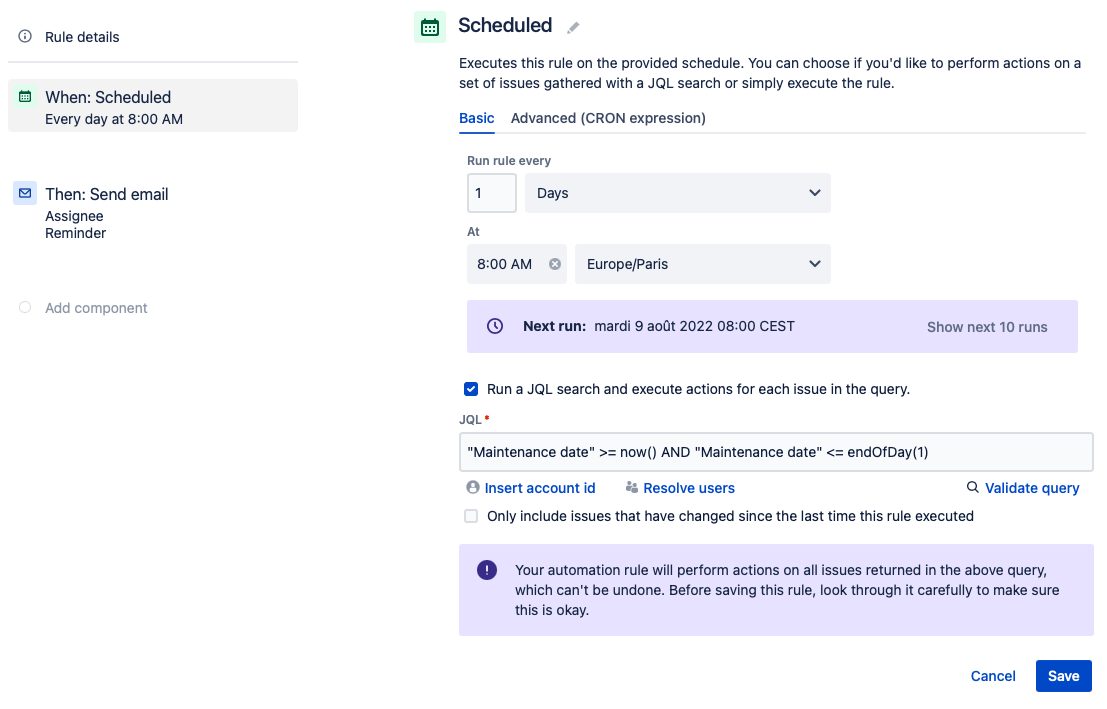Show next 10 runs of the schedule
1107x709 pixels.
[987, 326]
